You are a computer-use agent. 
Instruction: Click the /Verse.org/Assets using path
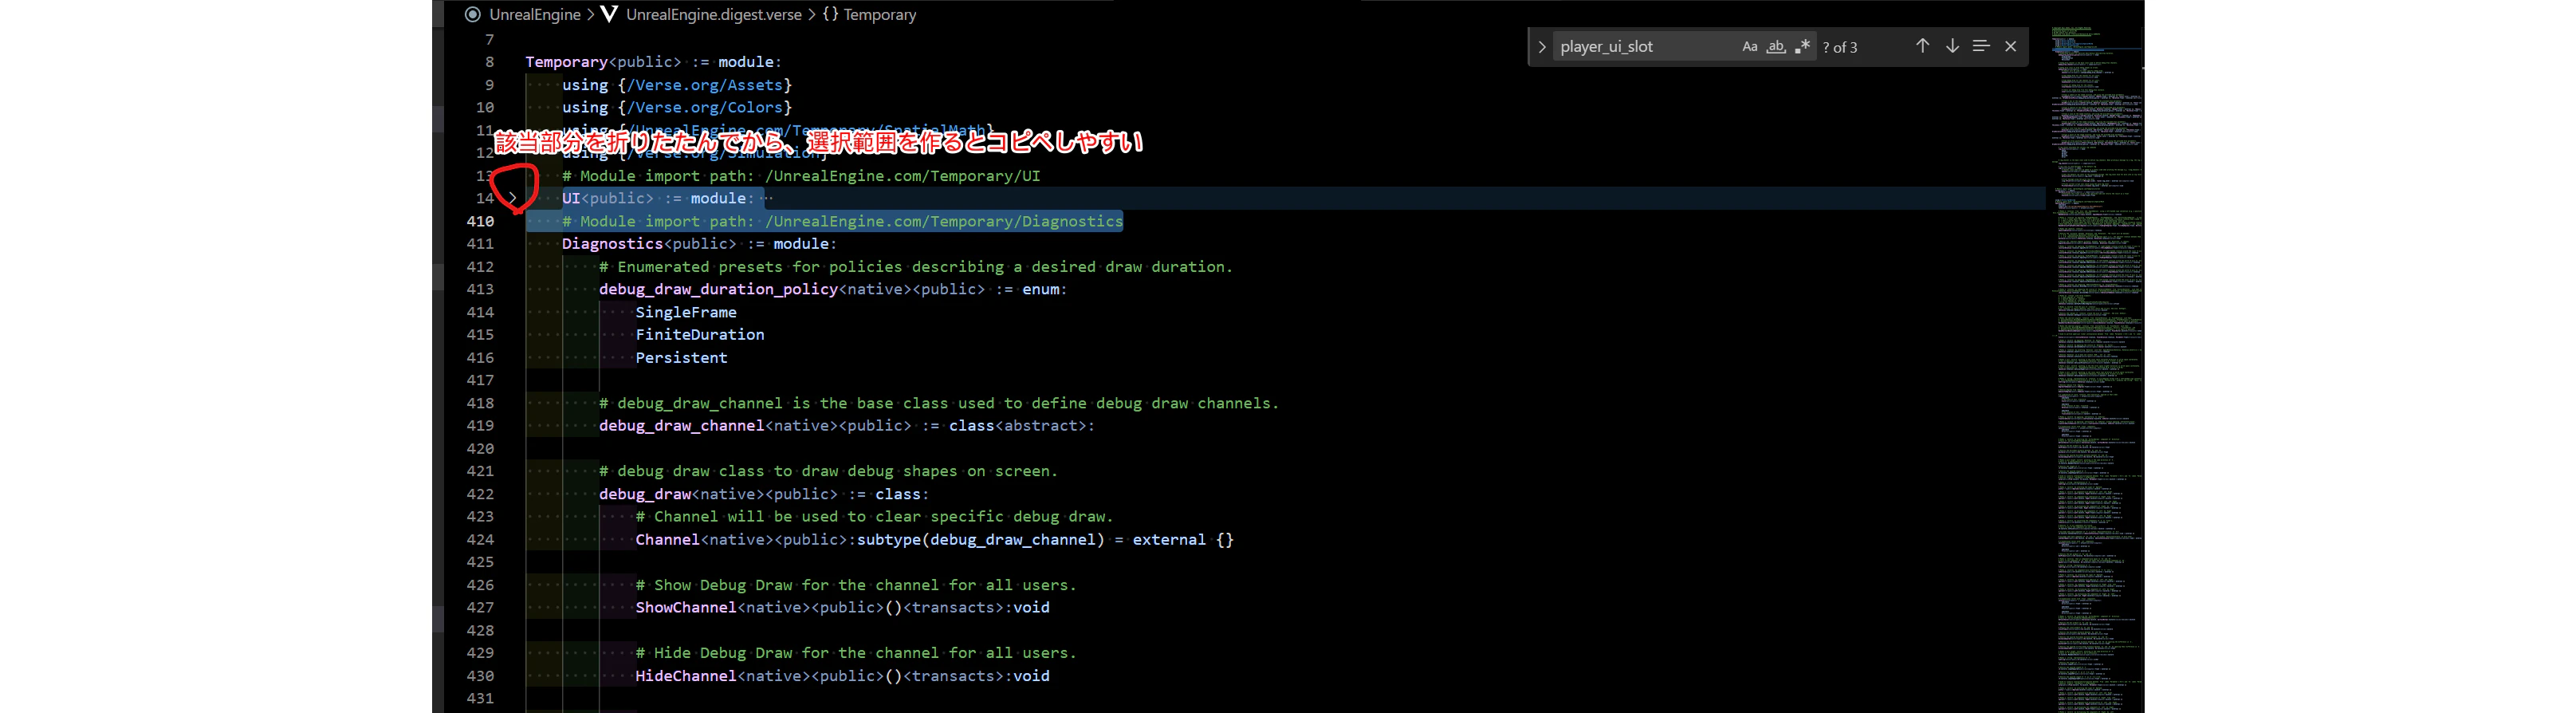tap(705, 85)
